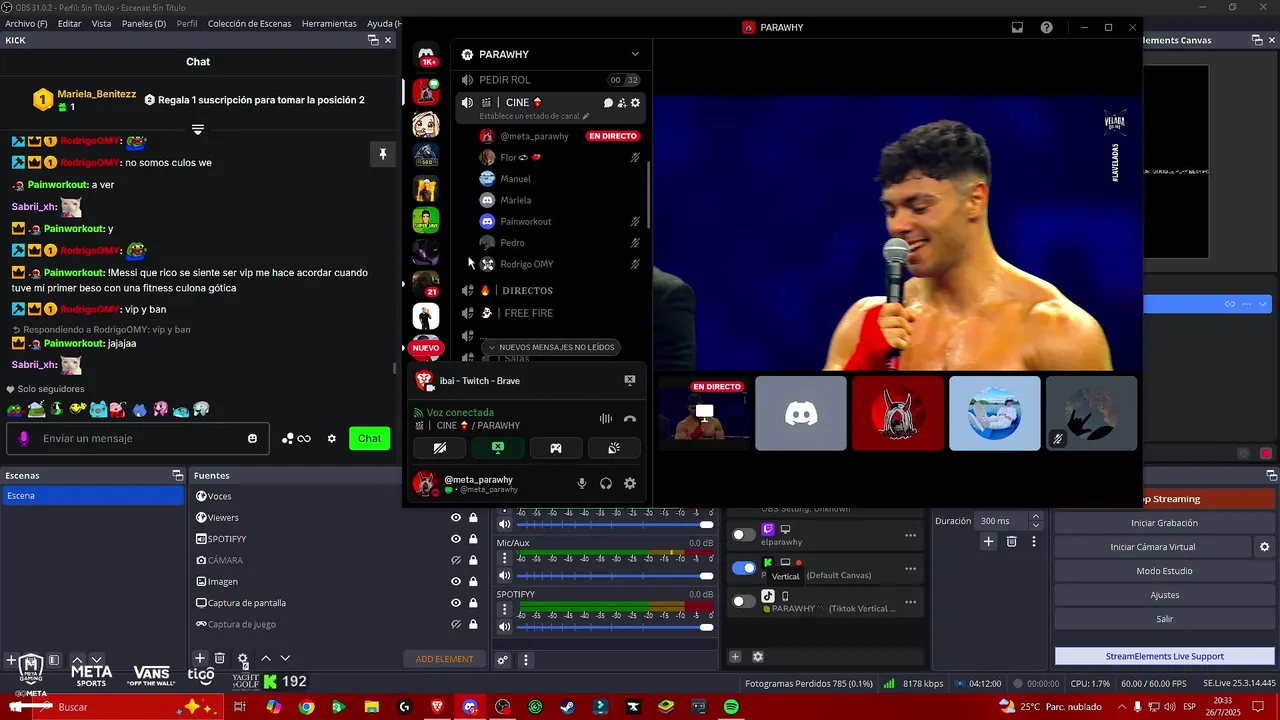Show the CÁMARA source
The width and height of the screenshot is (1280, 720).
[456, 560]
